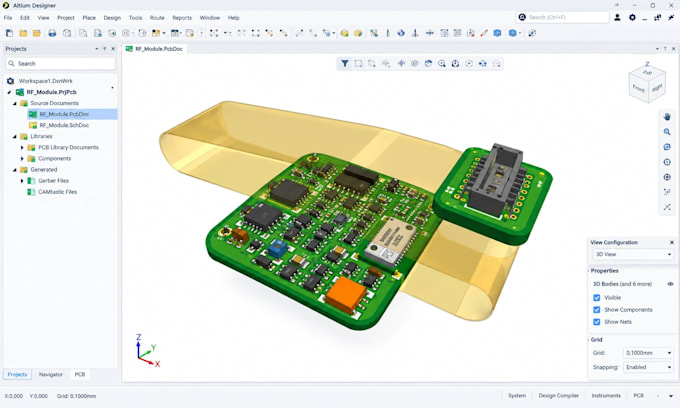
Task: Close the View Configuration panel
Action: click(672, 242)
